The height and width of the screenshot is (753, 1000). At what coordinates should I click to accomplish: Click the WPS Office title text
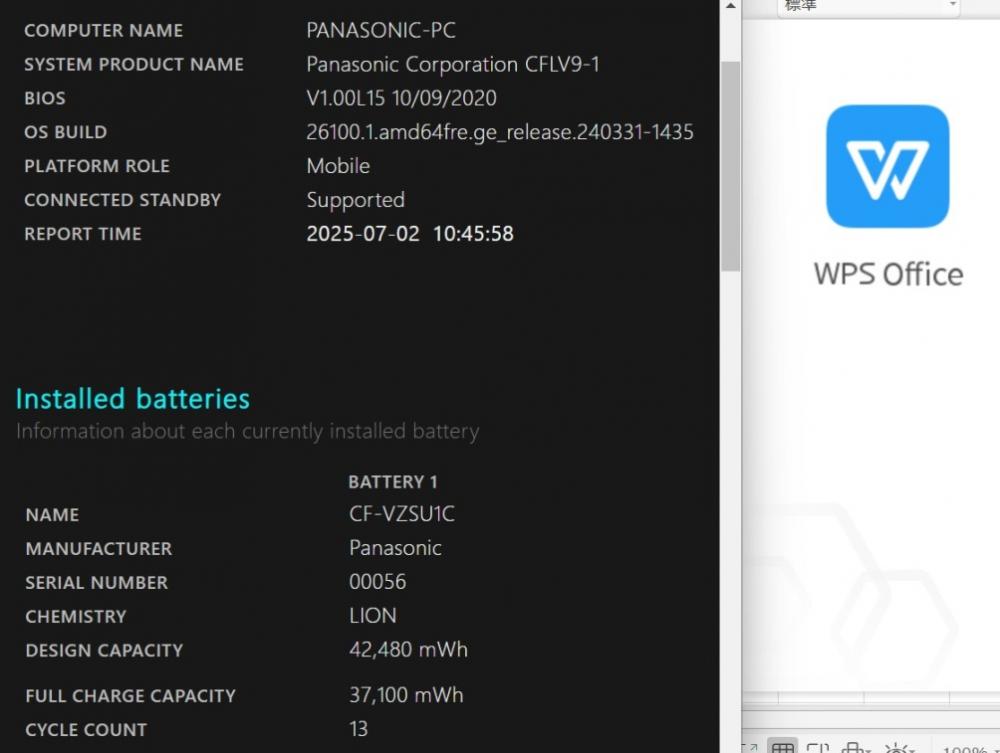click(x=888, y=274)
